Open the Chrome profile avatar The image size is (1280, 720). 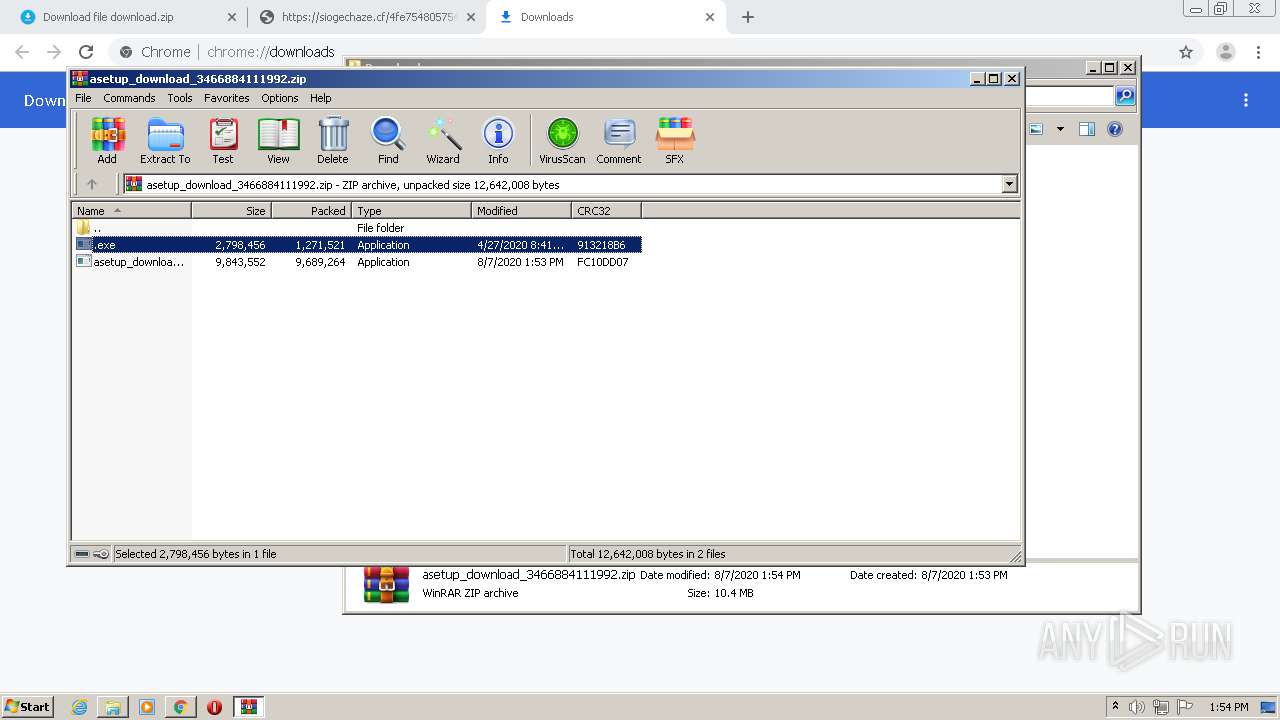[x=1226, y=52]
